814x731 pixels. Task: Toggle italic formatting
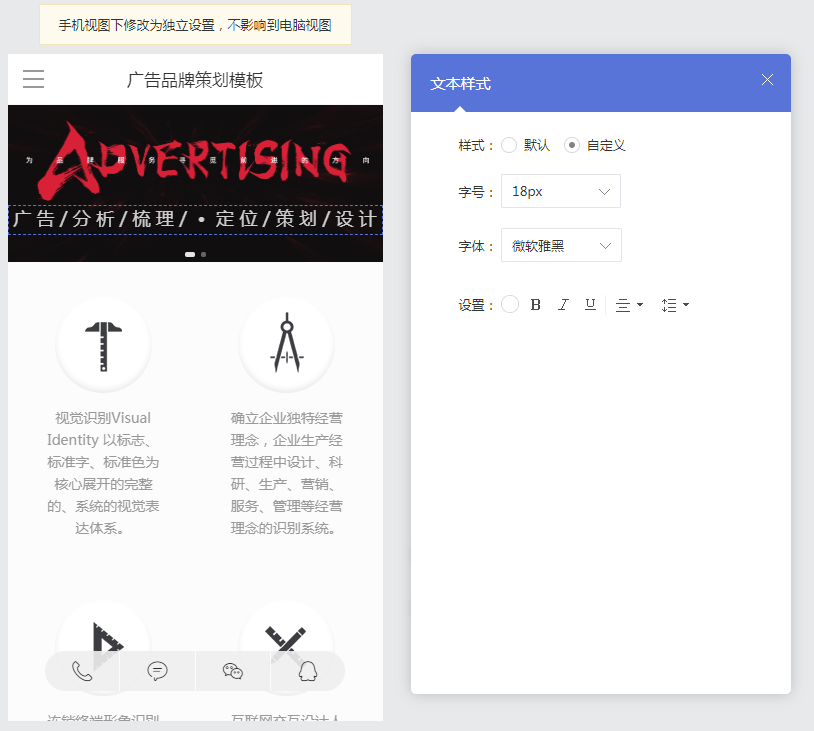coord(563,305)
